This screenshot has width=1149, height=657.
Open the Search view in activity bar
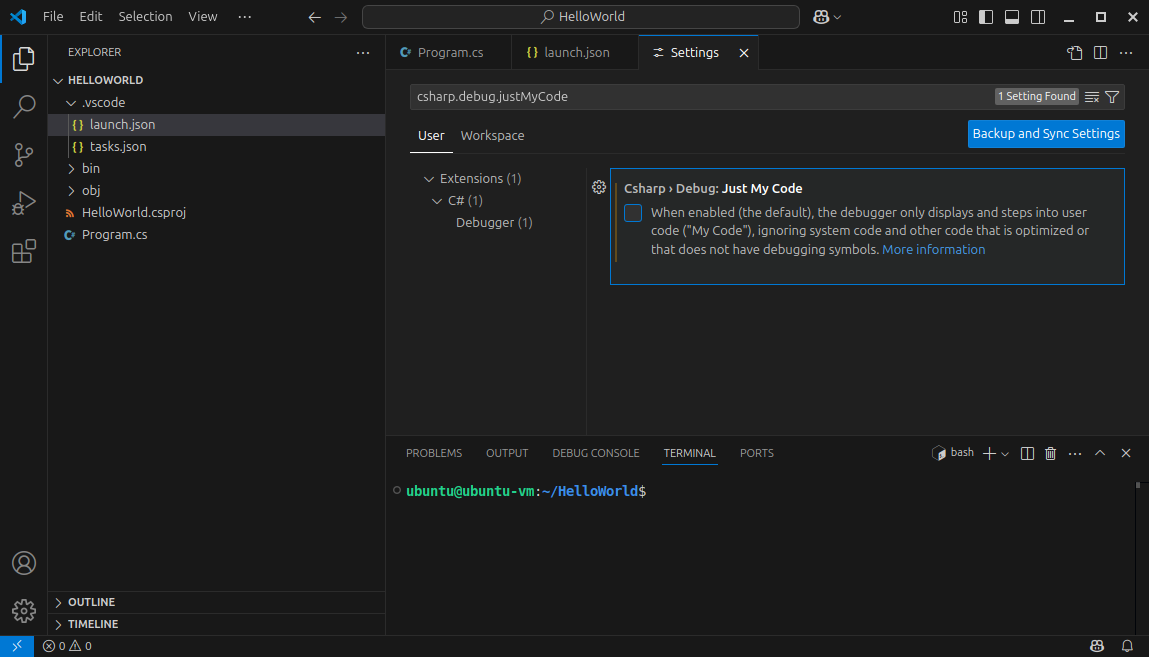click(23, 107)
